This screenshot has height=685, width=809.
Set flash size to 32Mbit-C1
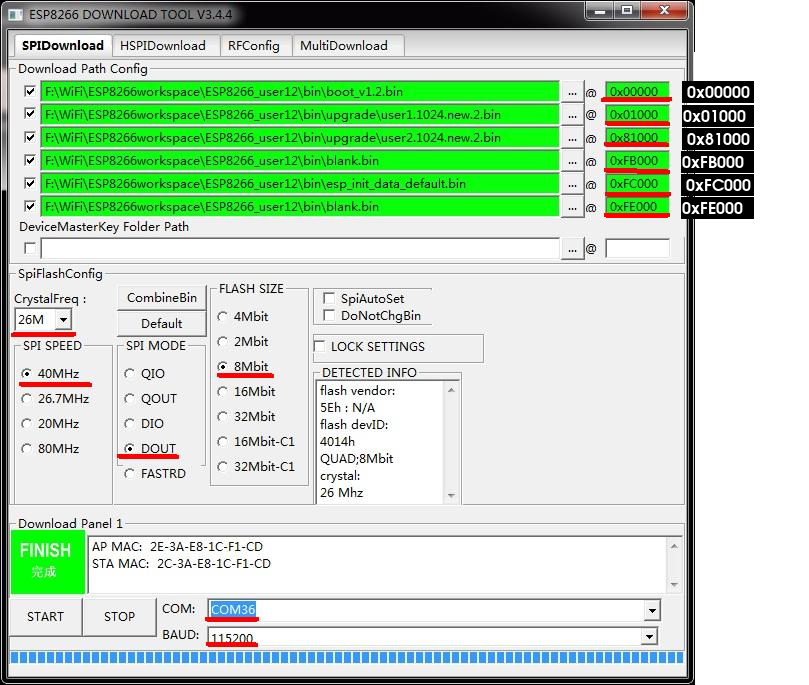256,466
